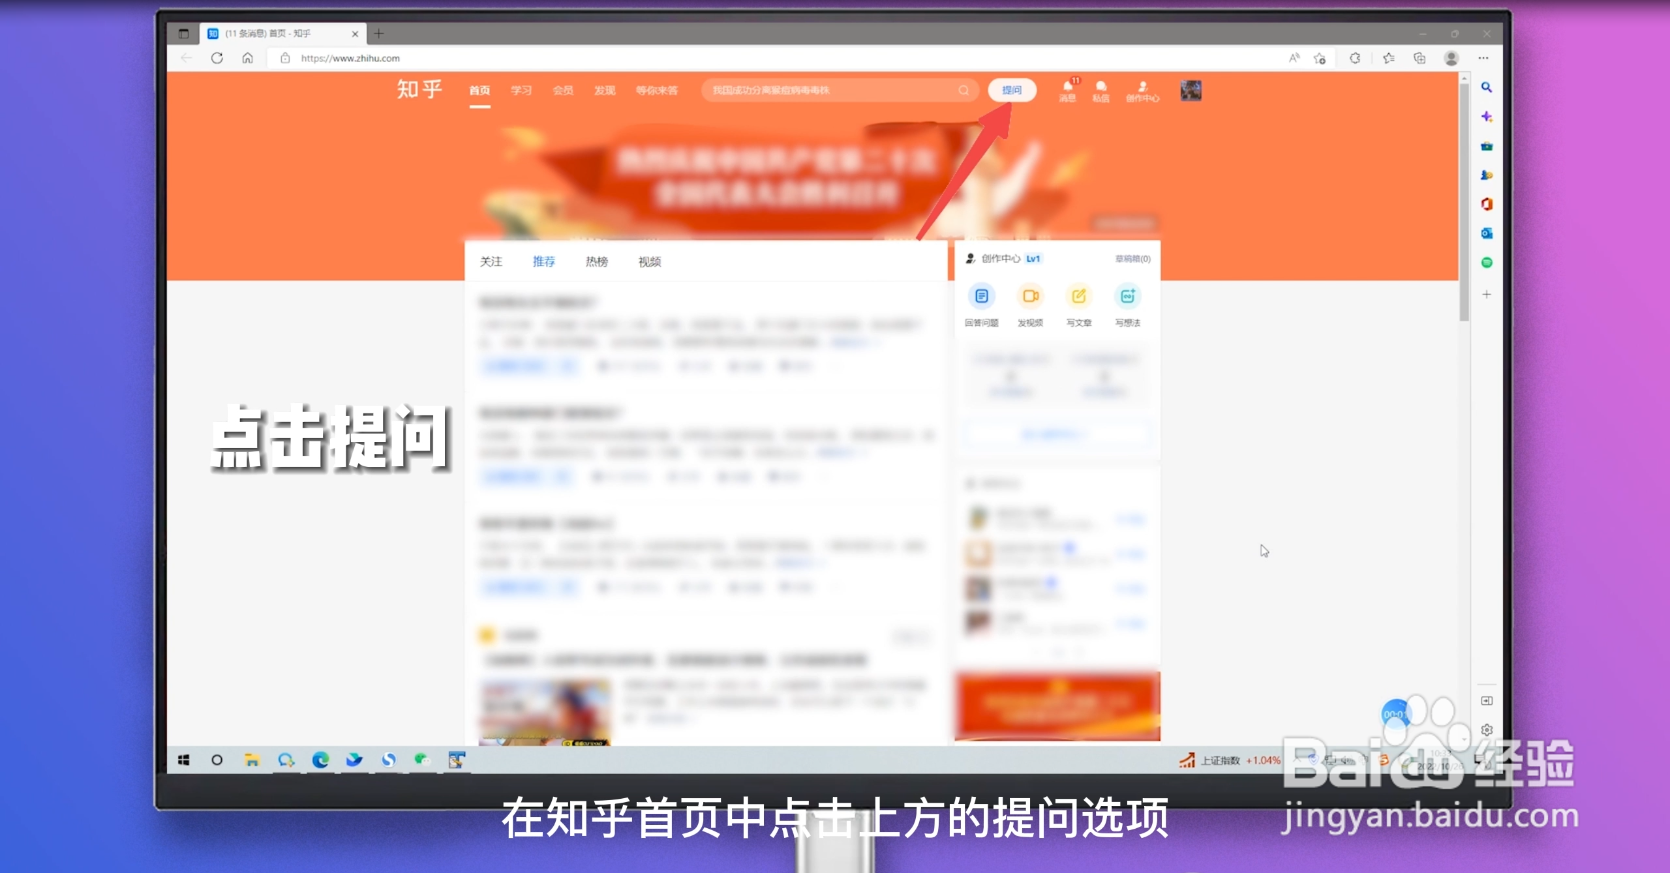Image resolution: width=1670 pixels, height=873 pixels.
Task: Click the Edge sidebar search icon
Action: [1487, 88]
